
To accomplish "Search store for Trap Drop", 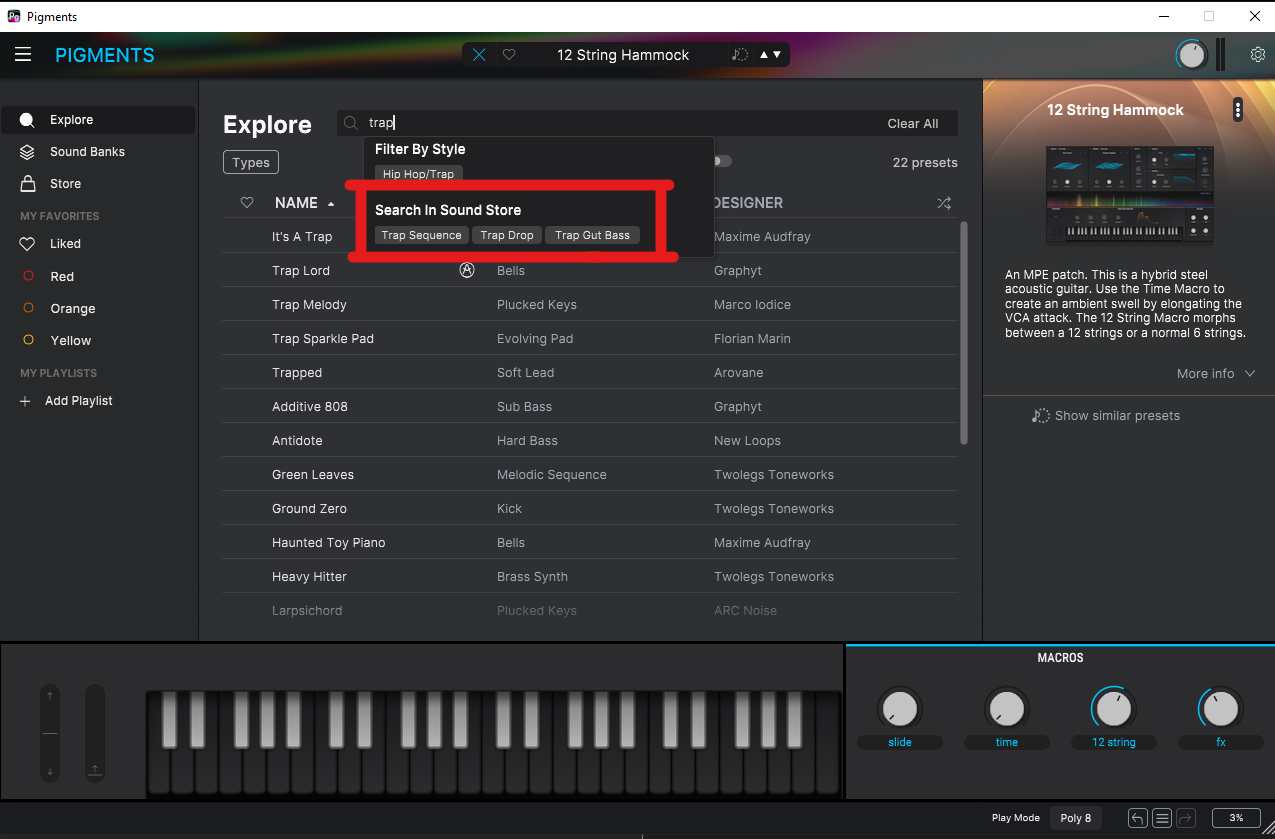I will coord(507,235).
